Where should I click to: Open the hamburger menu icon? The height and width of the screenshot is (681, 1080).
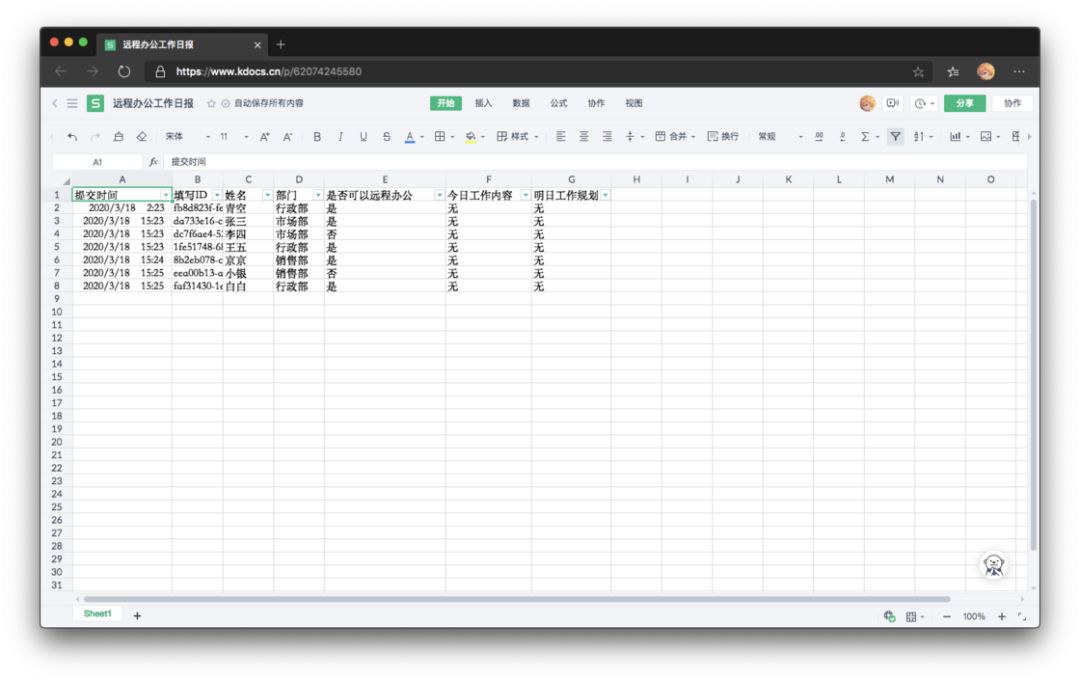click(x=72, y=103)
